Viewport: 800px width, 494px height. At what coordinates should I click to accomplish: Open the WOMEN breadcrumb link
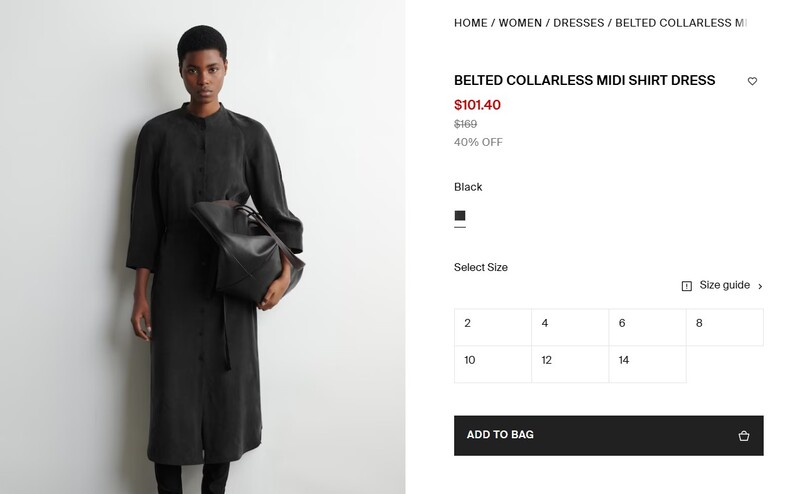520,23
